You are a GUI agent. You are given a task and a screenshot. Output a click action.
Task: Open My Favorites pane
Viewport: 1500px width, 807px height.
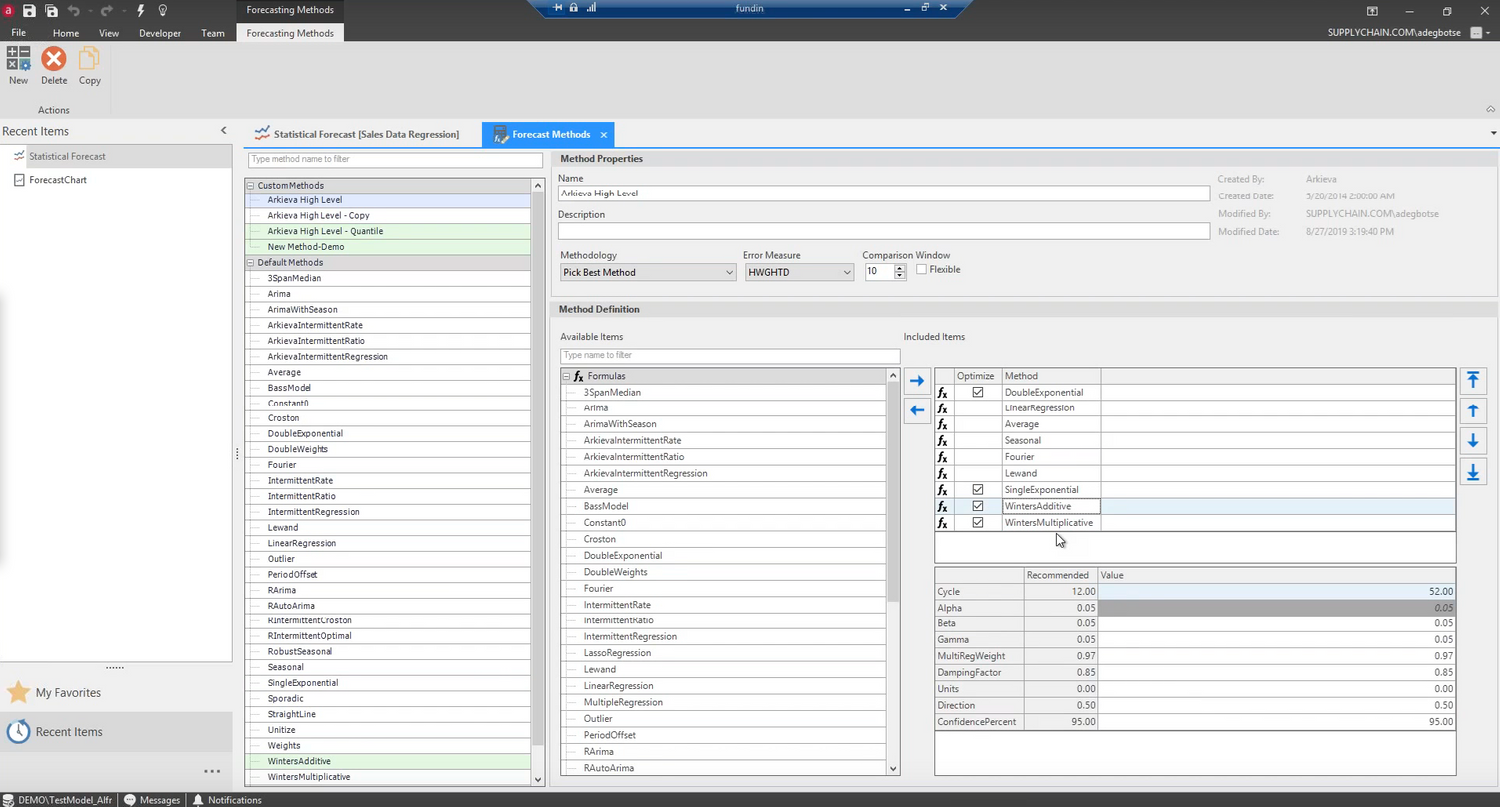tap(116, 692)
